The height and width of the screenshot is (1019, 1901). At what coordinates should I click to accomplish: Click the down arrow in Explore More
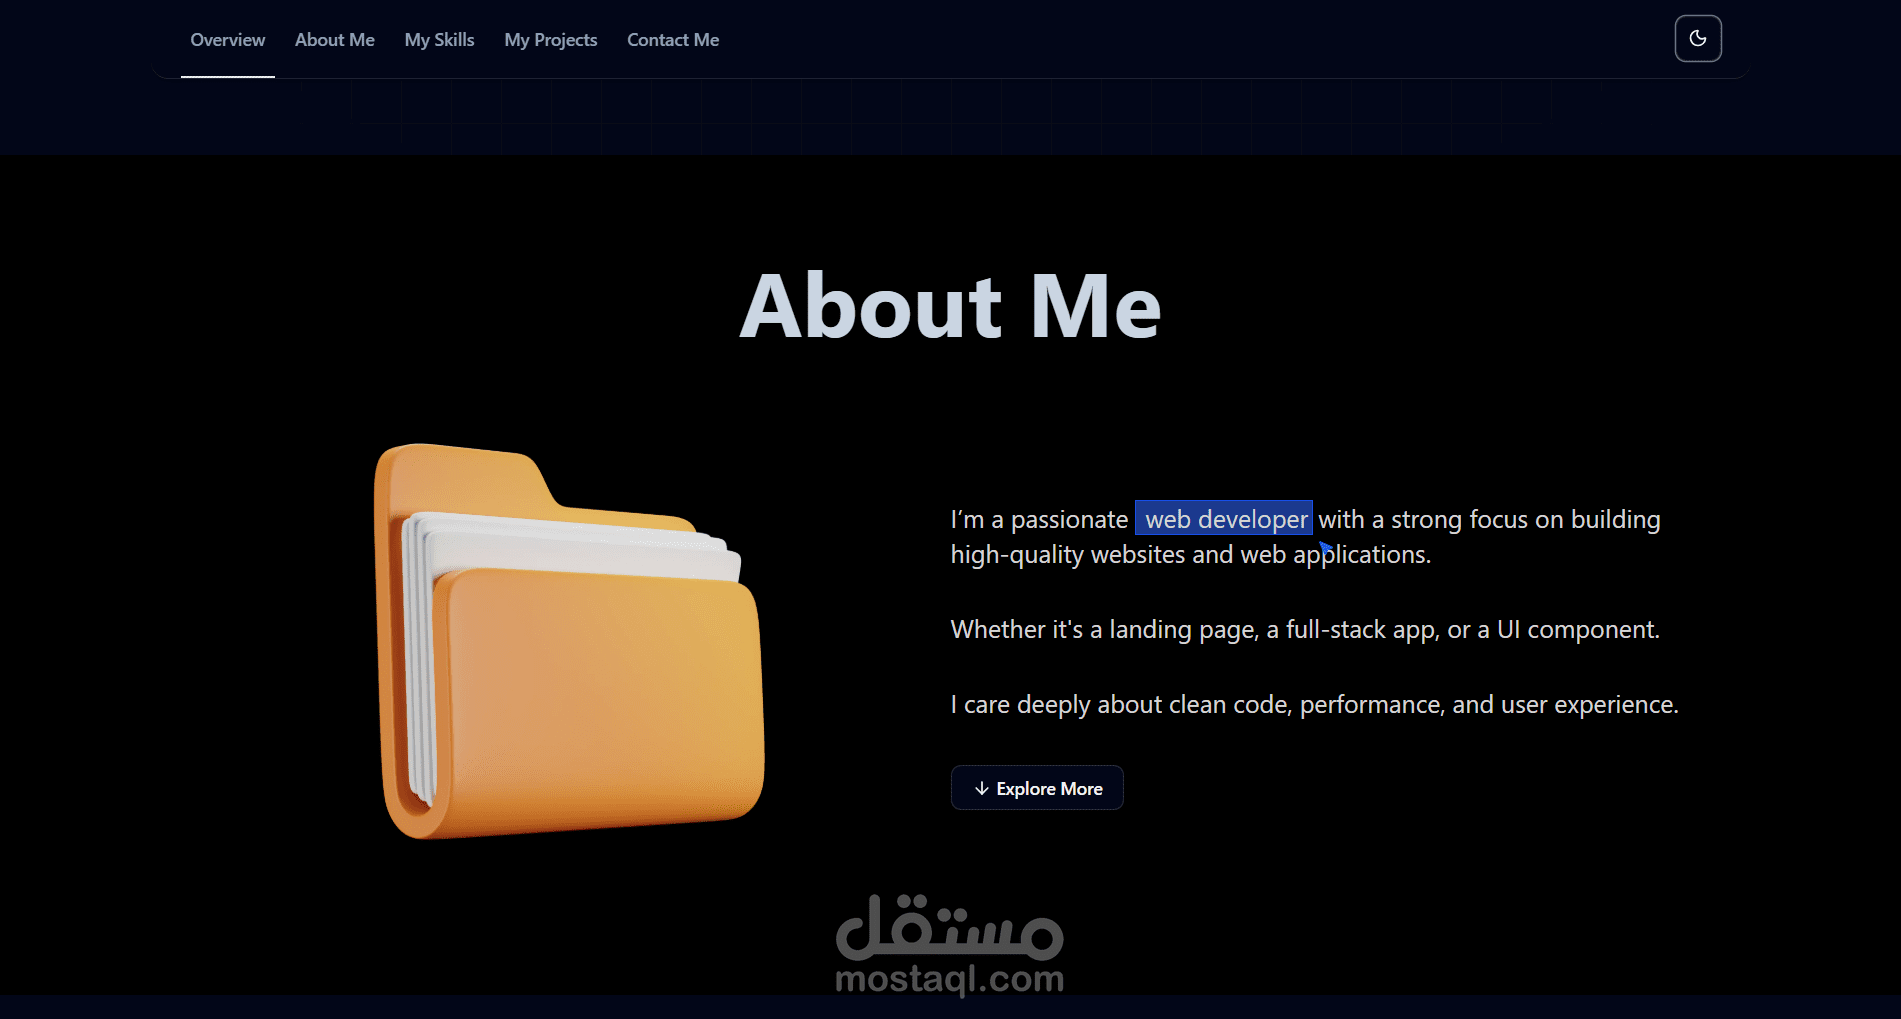(981, 788)
